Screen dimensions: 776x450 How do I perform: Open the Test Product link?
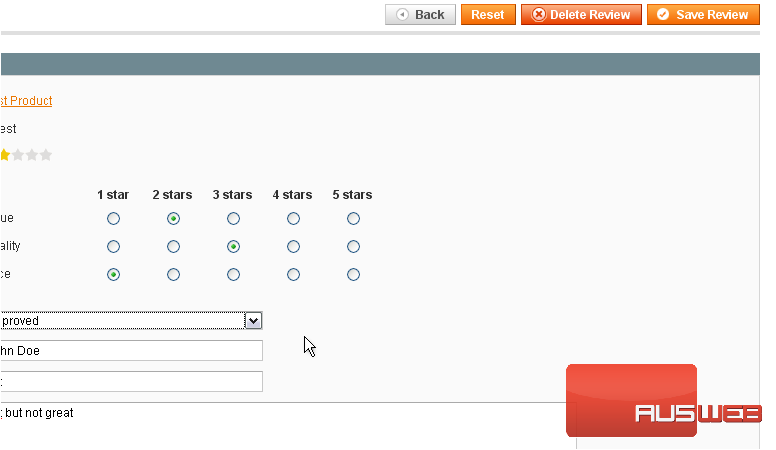point(26,101)
